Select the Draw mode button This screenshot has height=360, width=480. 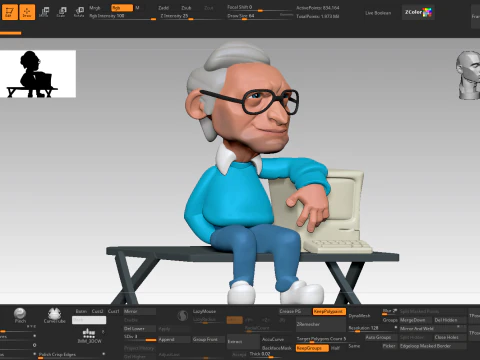tap(27, 12)
